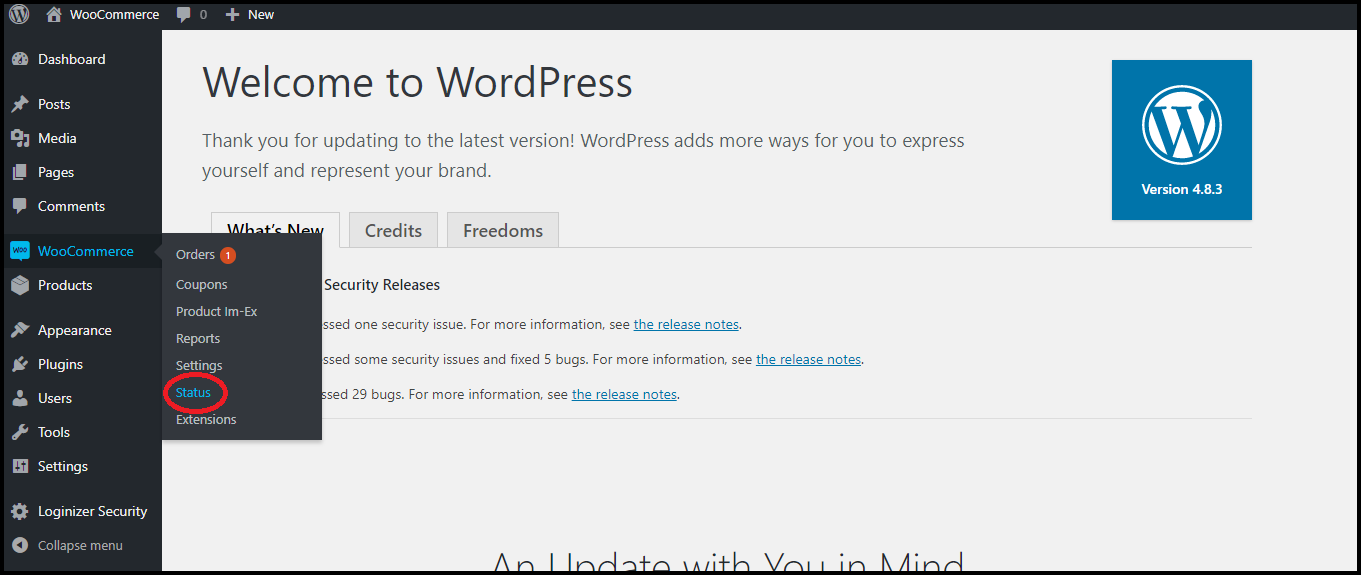Screen dimensions: 1361x575
Task: Click the Tools wrench icon
Action: (x=20, y=433)
